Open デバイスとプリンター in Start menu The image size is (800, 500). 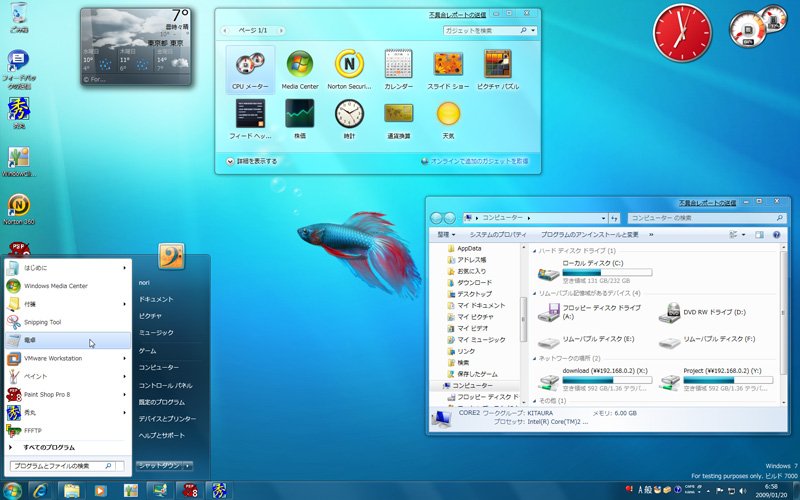[x=167, y=419]
